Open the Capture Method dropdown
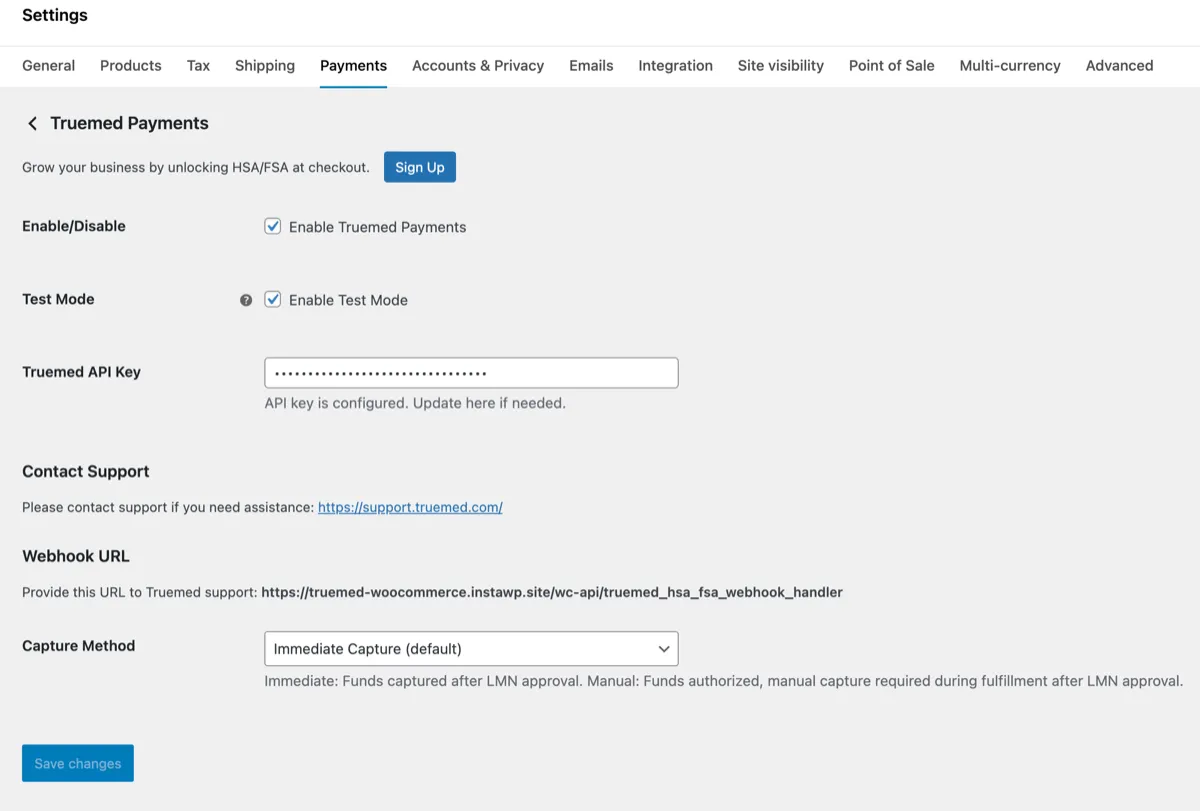 tap(471, 649)
